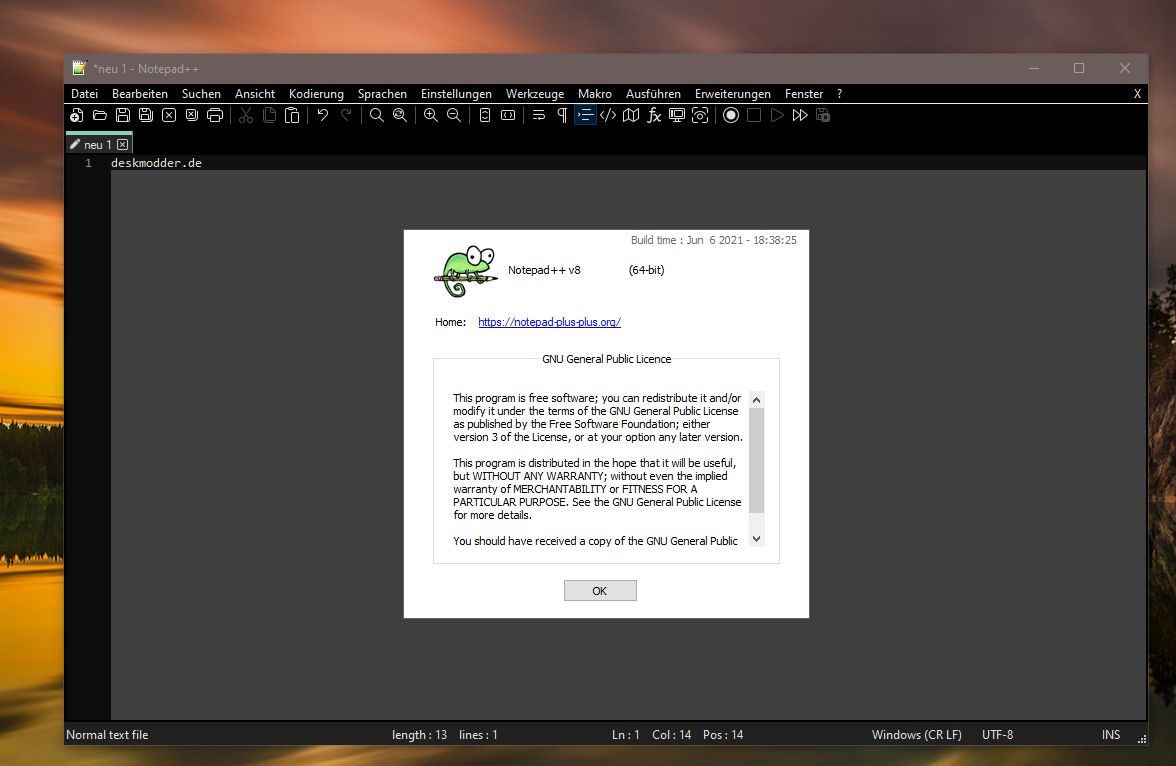Select the neu 1 document tab
The image size is (1176, 766).
click(98, 144)
